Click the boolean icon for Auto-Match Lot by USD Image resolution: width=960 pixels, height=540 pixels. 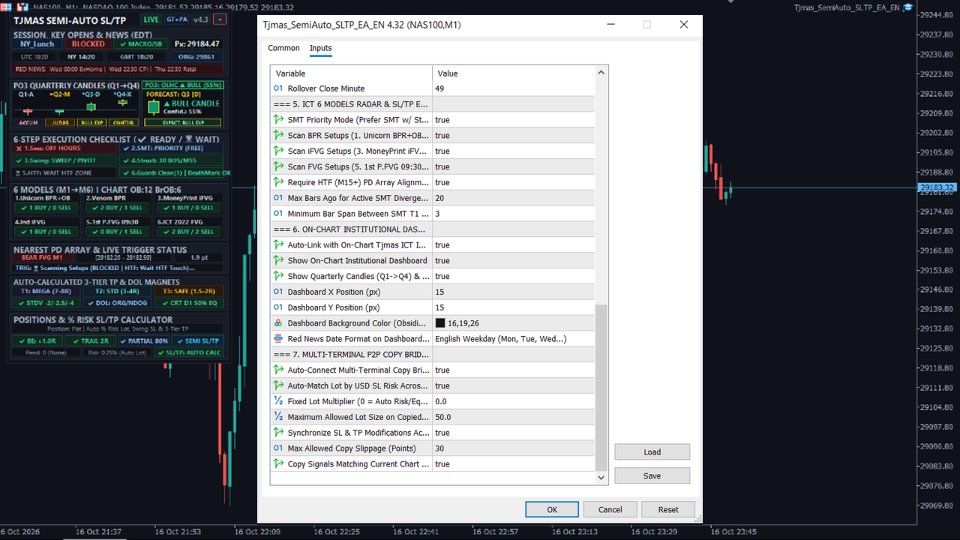tap(278, 386)
